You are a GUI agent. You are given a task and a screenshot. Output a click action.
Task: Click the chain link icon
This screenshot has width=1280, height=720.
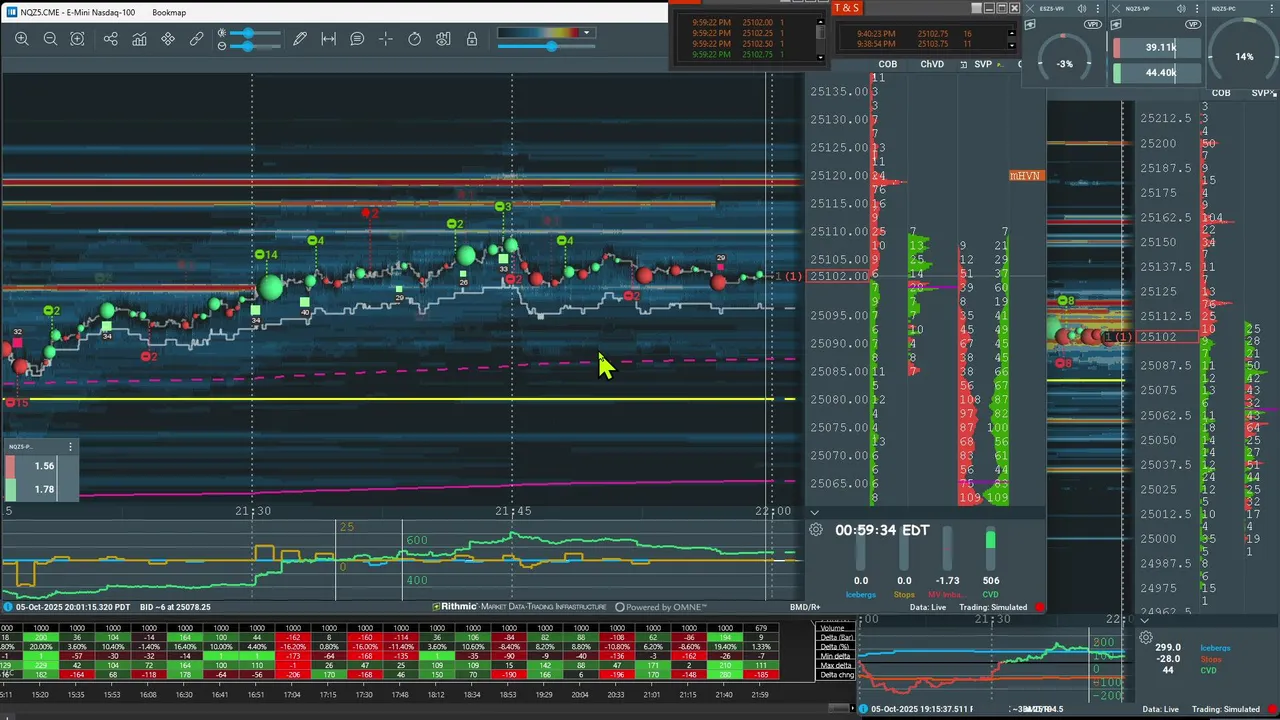[x=197, y=39]
